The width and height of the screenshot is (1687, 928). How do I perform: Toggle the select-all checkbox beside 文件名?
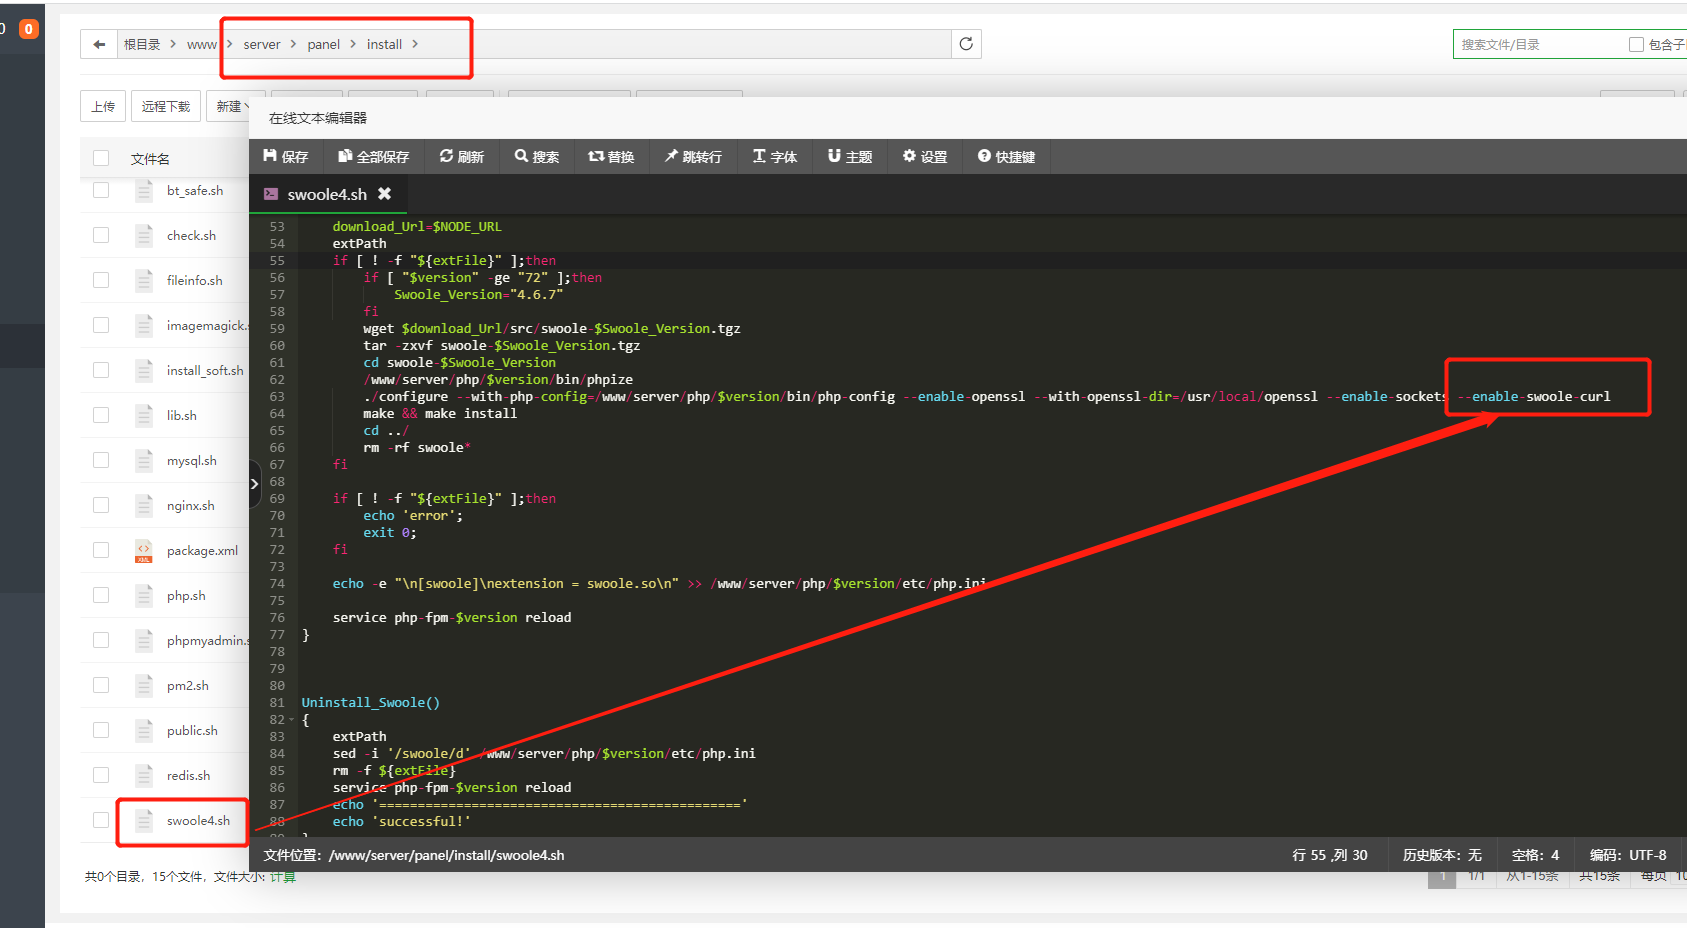point(101,158)
